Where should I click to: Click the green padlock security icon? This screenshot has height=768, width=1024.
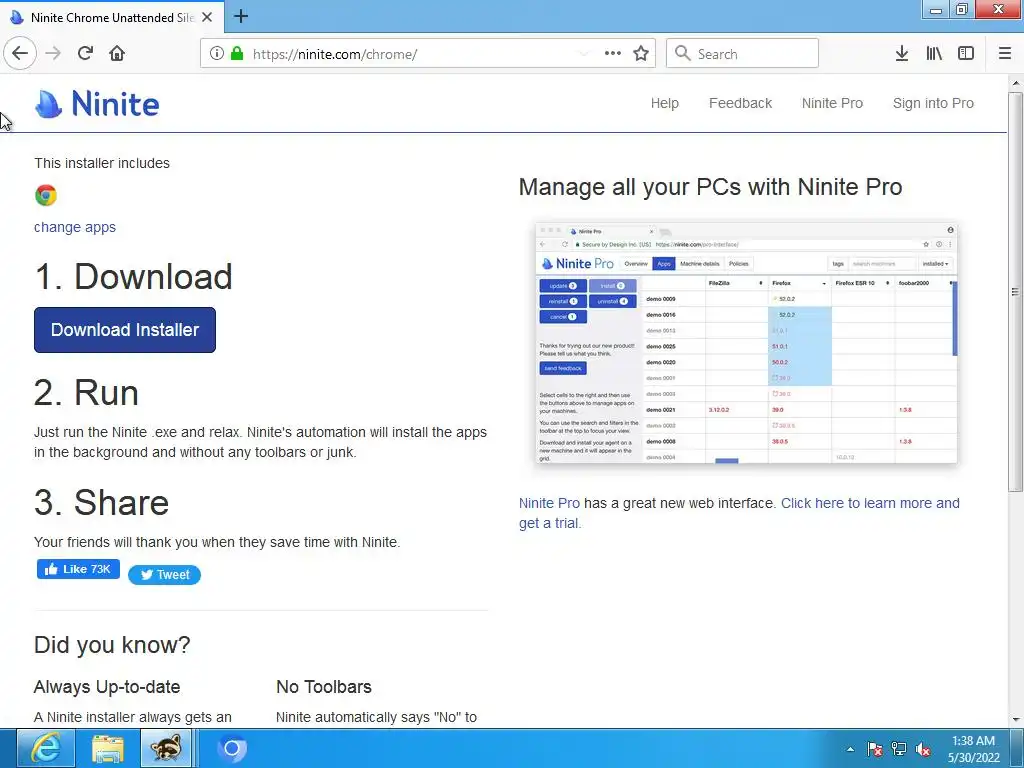coord(236,54)
